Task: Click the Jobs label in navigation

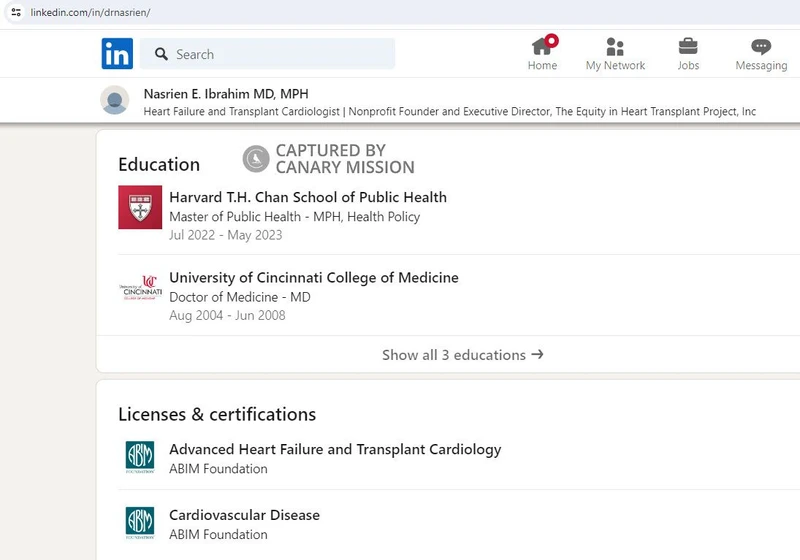Action: [x=688, y=65]
